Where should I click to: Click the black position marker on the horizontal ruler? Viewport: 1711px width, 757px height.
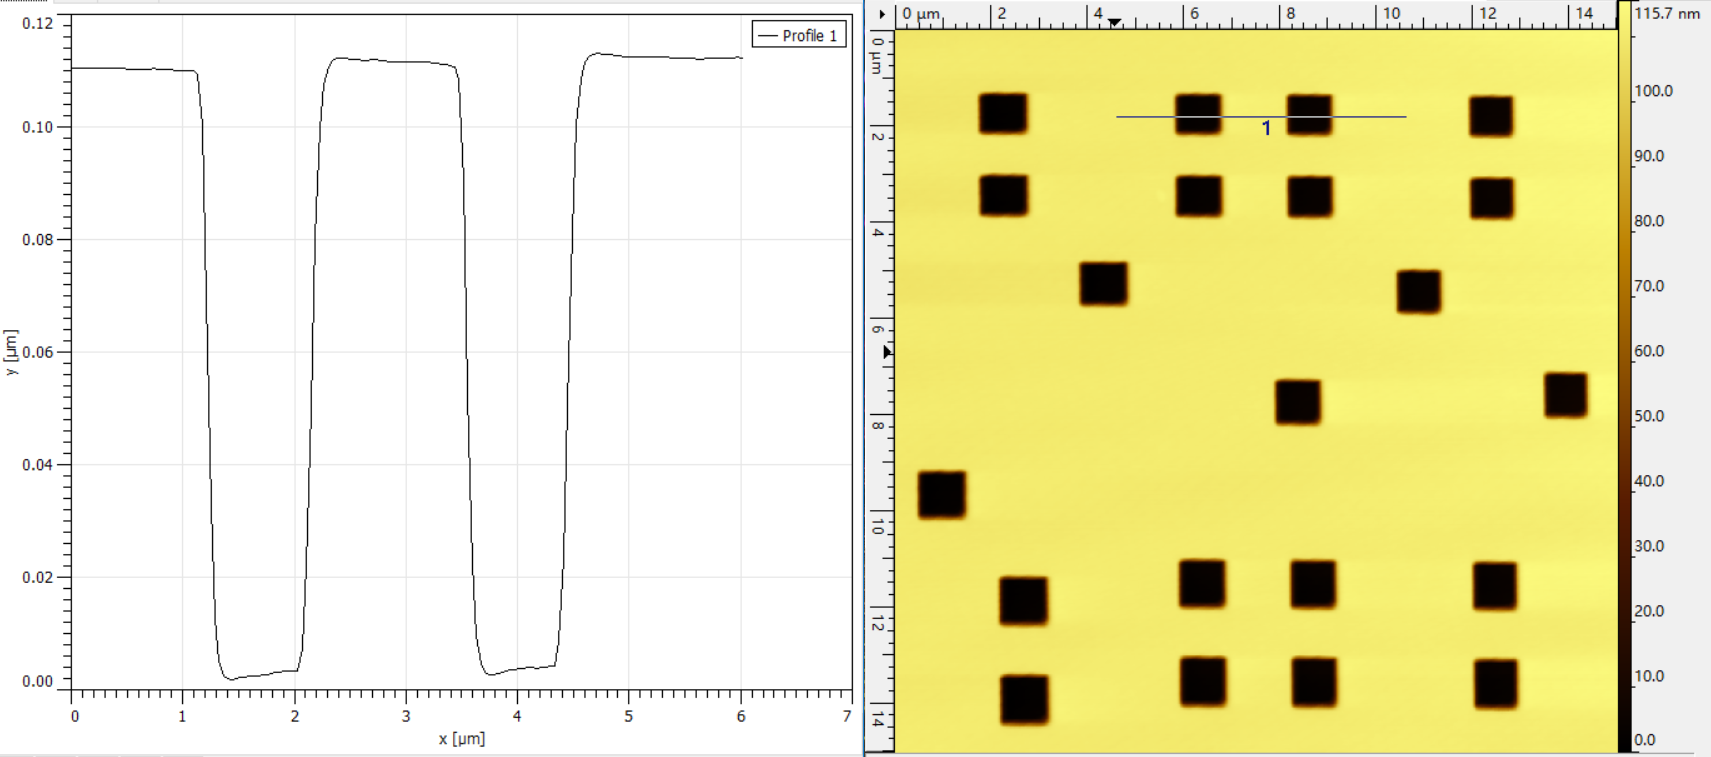1115,23
